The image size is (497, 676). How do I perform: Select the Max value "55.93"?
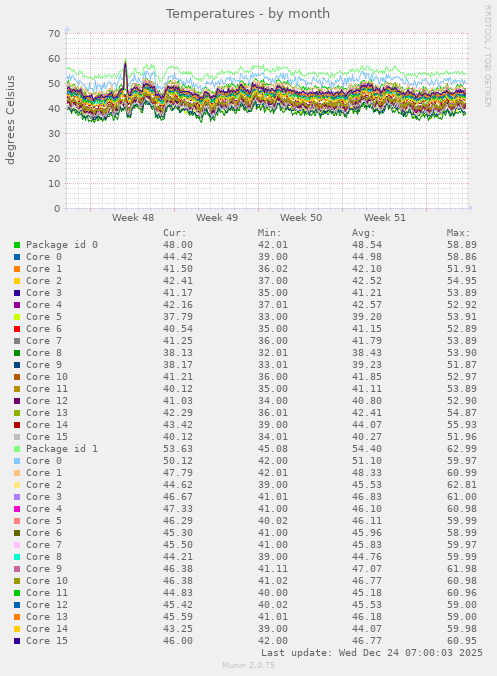click(x=462, y=425)
